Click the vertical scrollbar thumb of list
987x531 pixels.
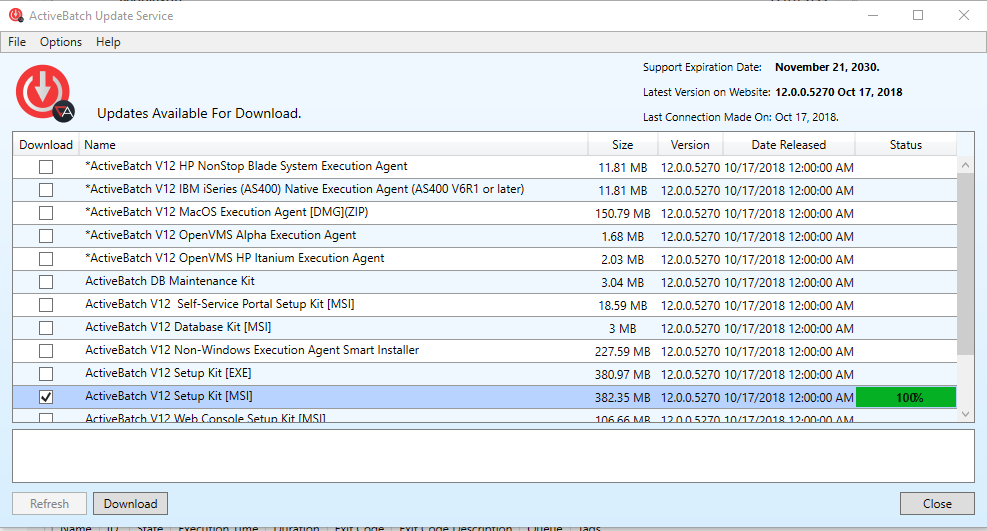966,264
